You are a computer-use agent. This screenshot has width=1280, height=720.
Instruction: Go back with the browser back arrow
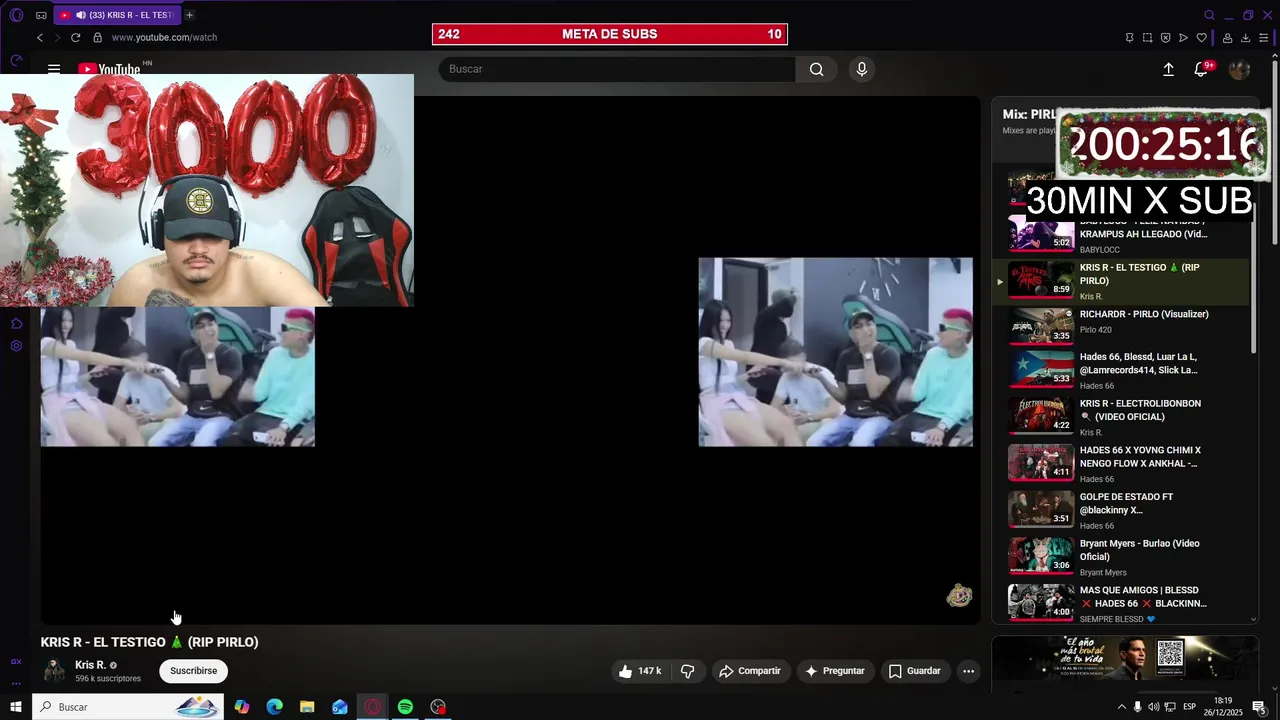40,37
